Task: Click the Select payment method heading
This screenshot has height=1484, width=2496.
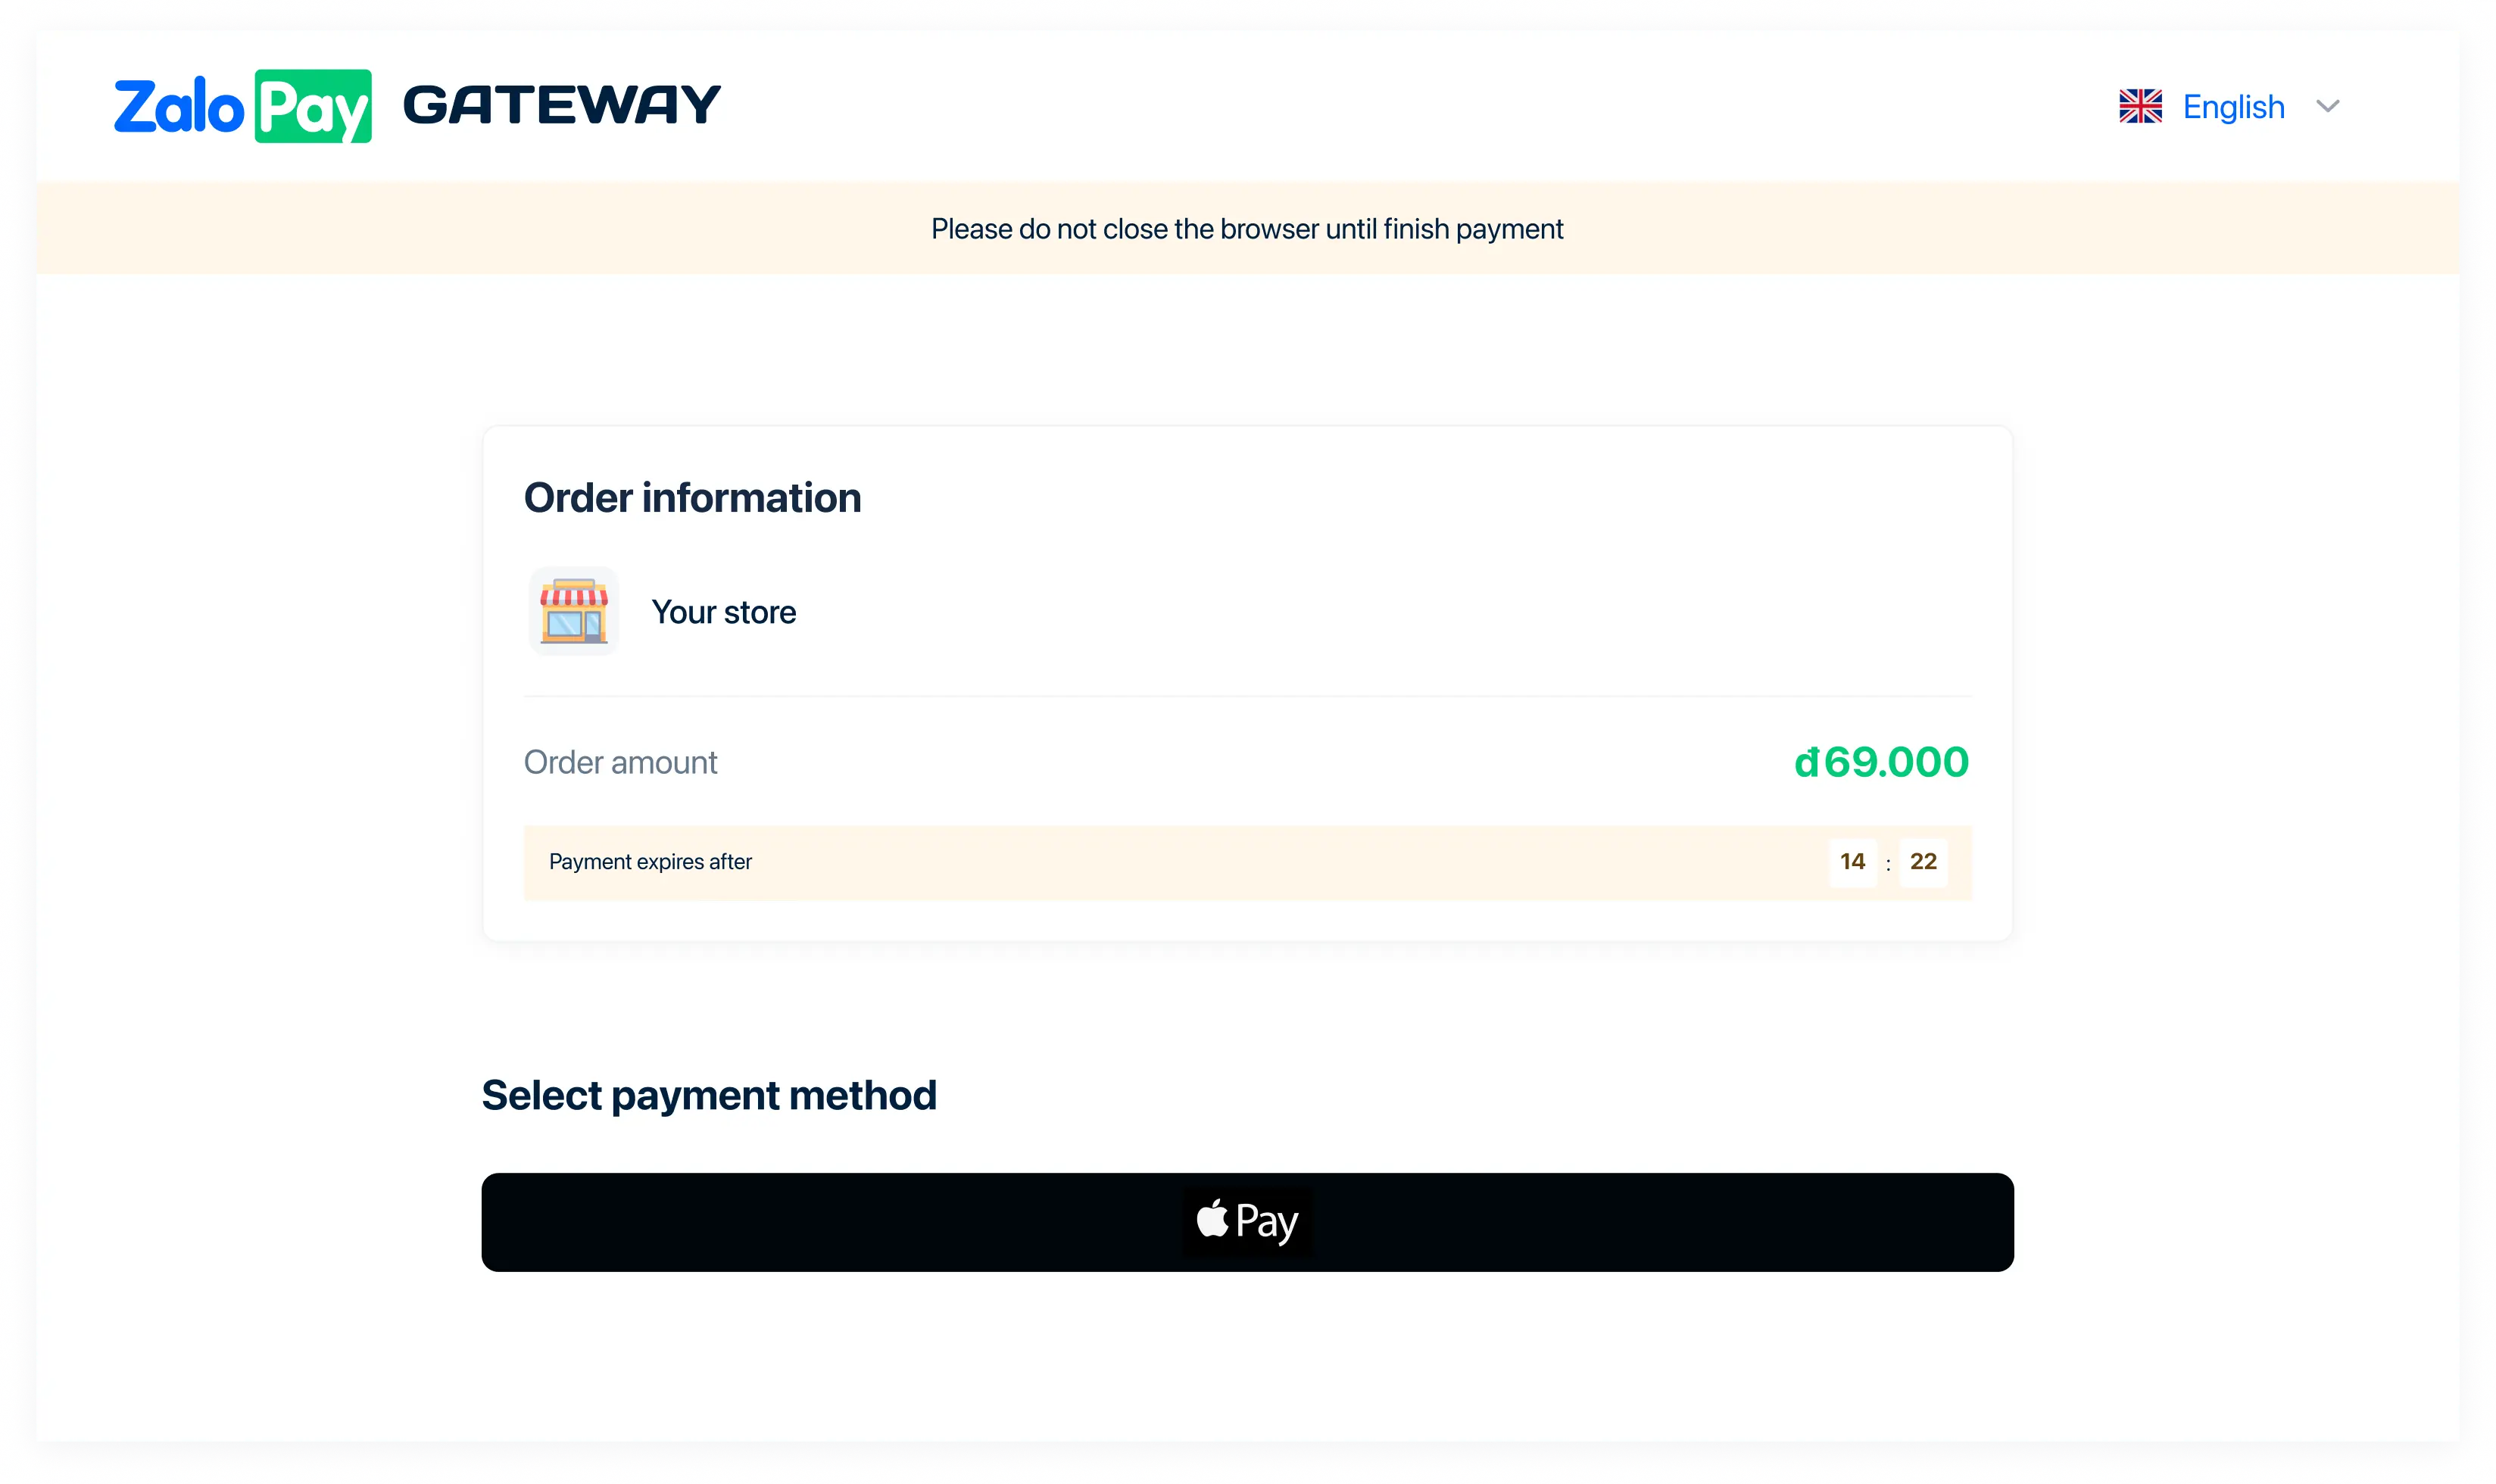Action: [709, 1095]
